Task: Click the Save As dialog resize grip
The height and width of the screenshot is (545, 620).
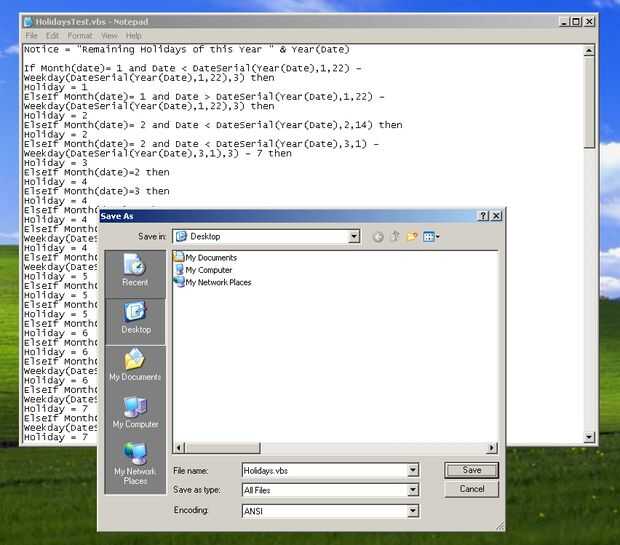Action: 500,526
